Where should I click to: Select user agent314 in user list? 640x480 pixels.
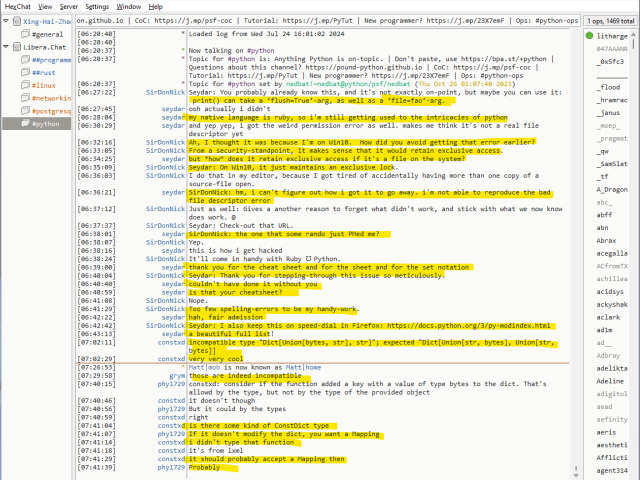(x=612, y=471)
